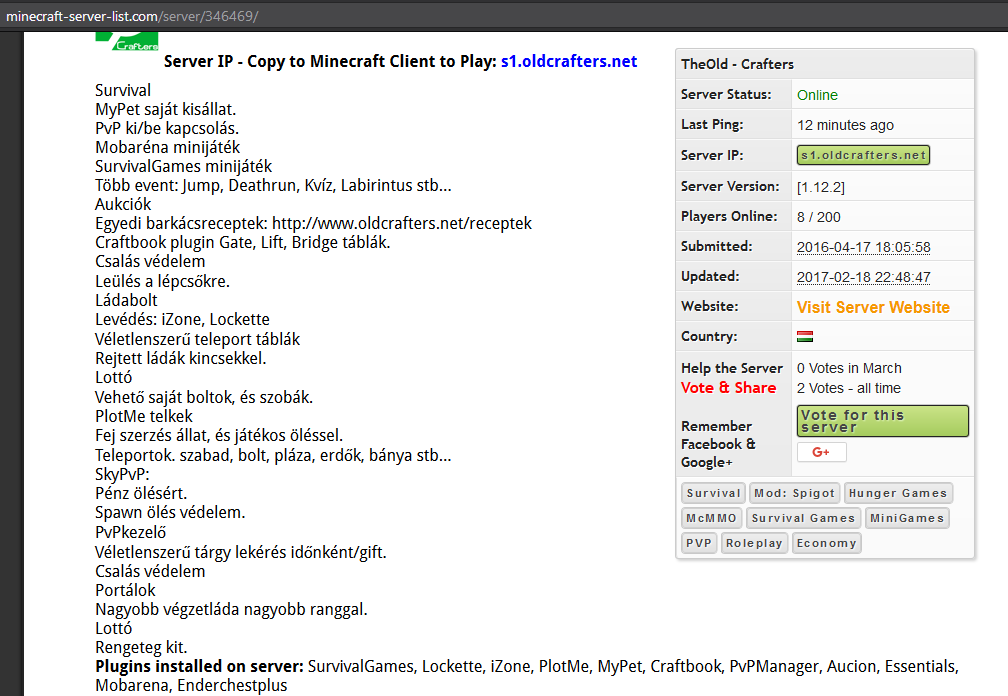Image resolution: width=1008 pixels, height=696 pixels.
Task: Copy the green s1.oldcrafters.net IP button
Action: point(863,155)
